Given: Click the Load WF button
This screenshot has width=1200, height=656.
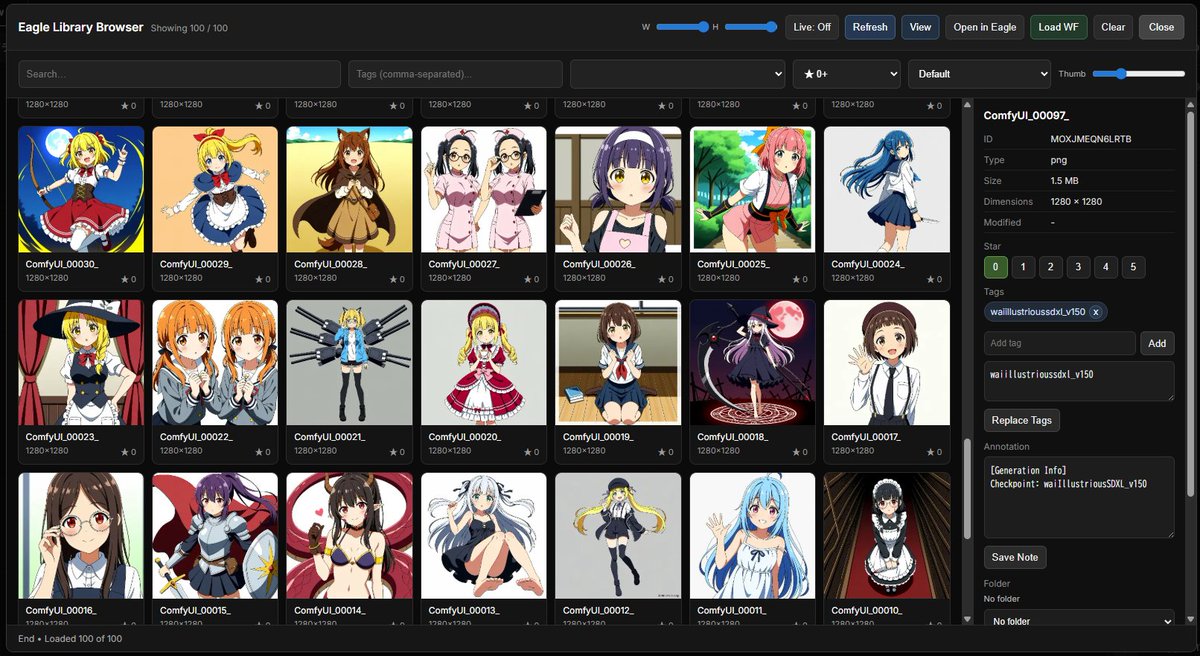Looking at the screenshot, I should [1059, 27].
